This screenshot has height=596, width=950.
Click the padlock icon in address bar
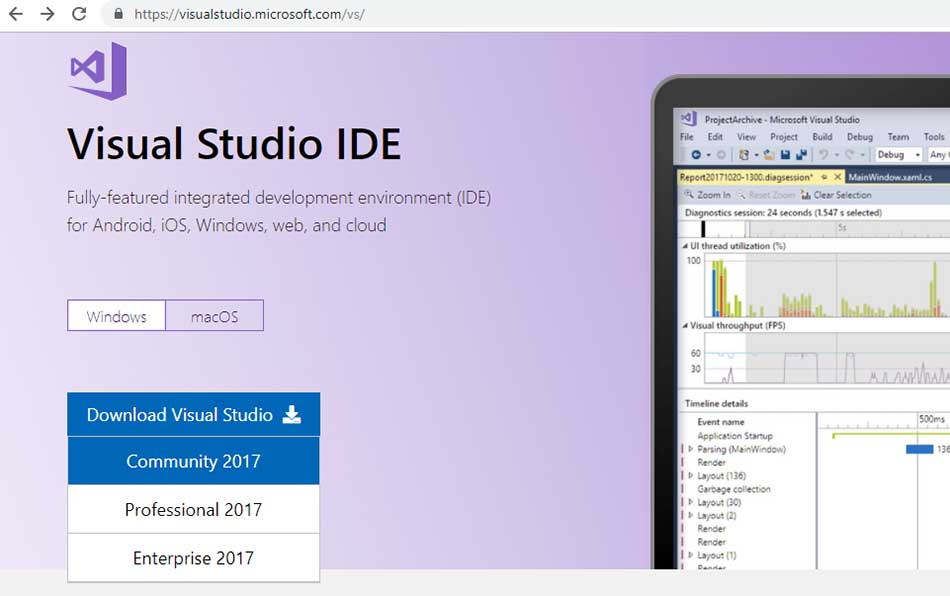[118, 15]
